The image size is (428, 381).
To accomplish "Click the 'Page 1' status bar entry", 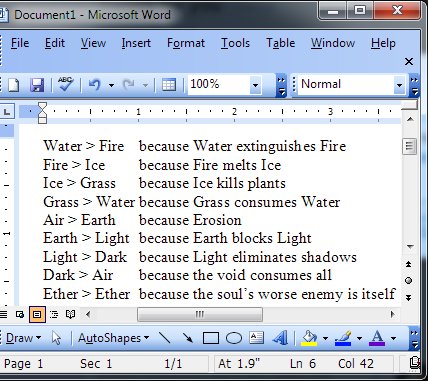I will (x=23, y=364).
